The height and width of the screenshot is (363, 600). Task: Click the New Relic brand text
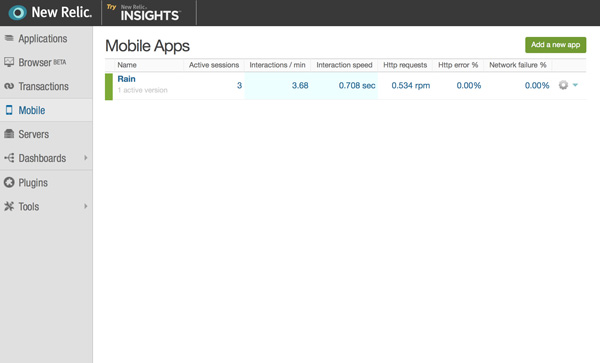point(62,12)
